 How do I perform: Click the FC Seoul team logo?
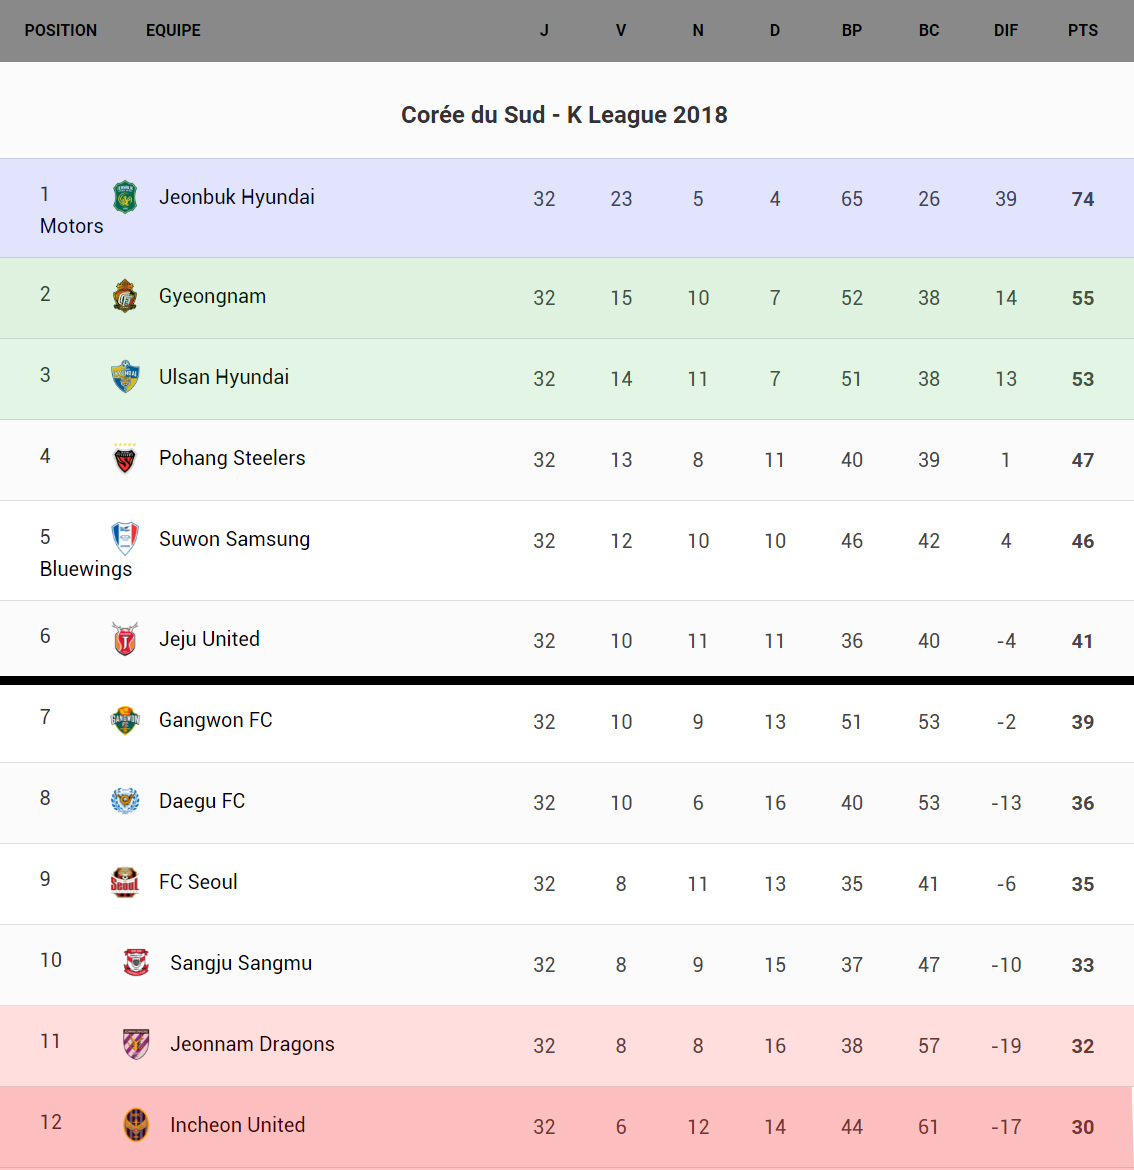click(x=125, y=882)
